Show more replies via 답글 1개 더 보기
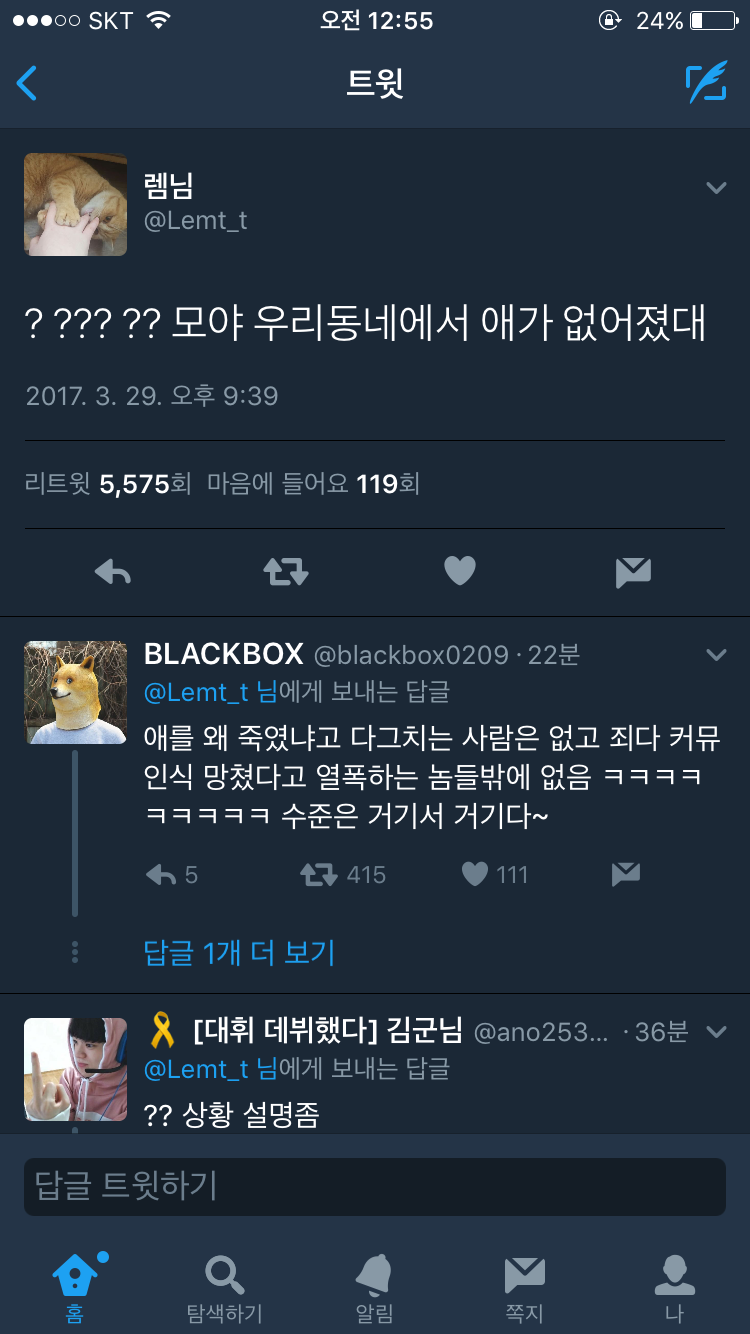 [239, 952]
